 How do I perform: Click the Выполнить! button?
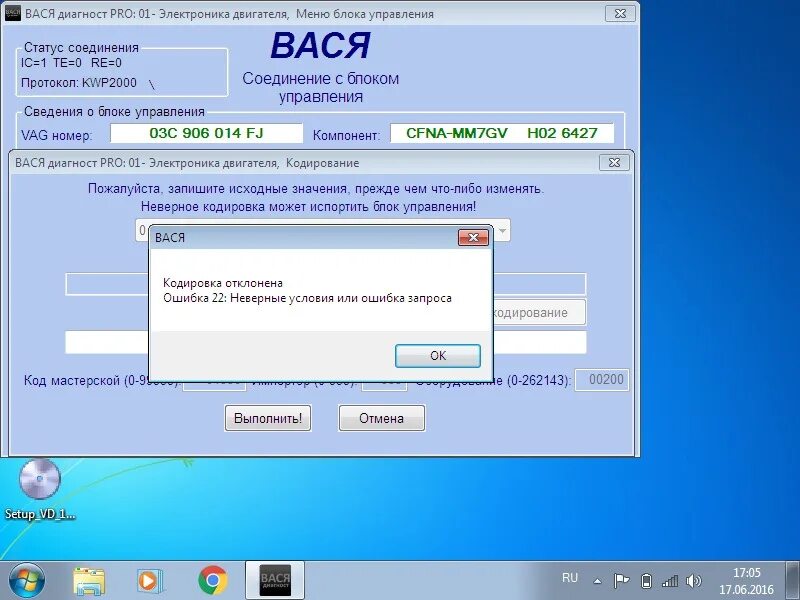click(268, 418)
